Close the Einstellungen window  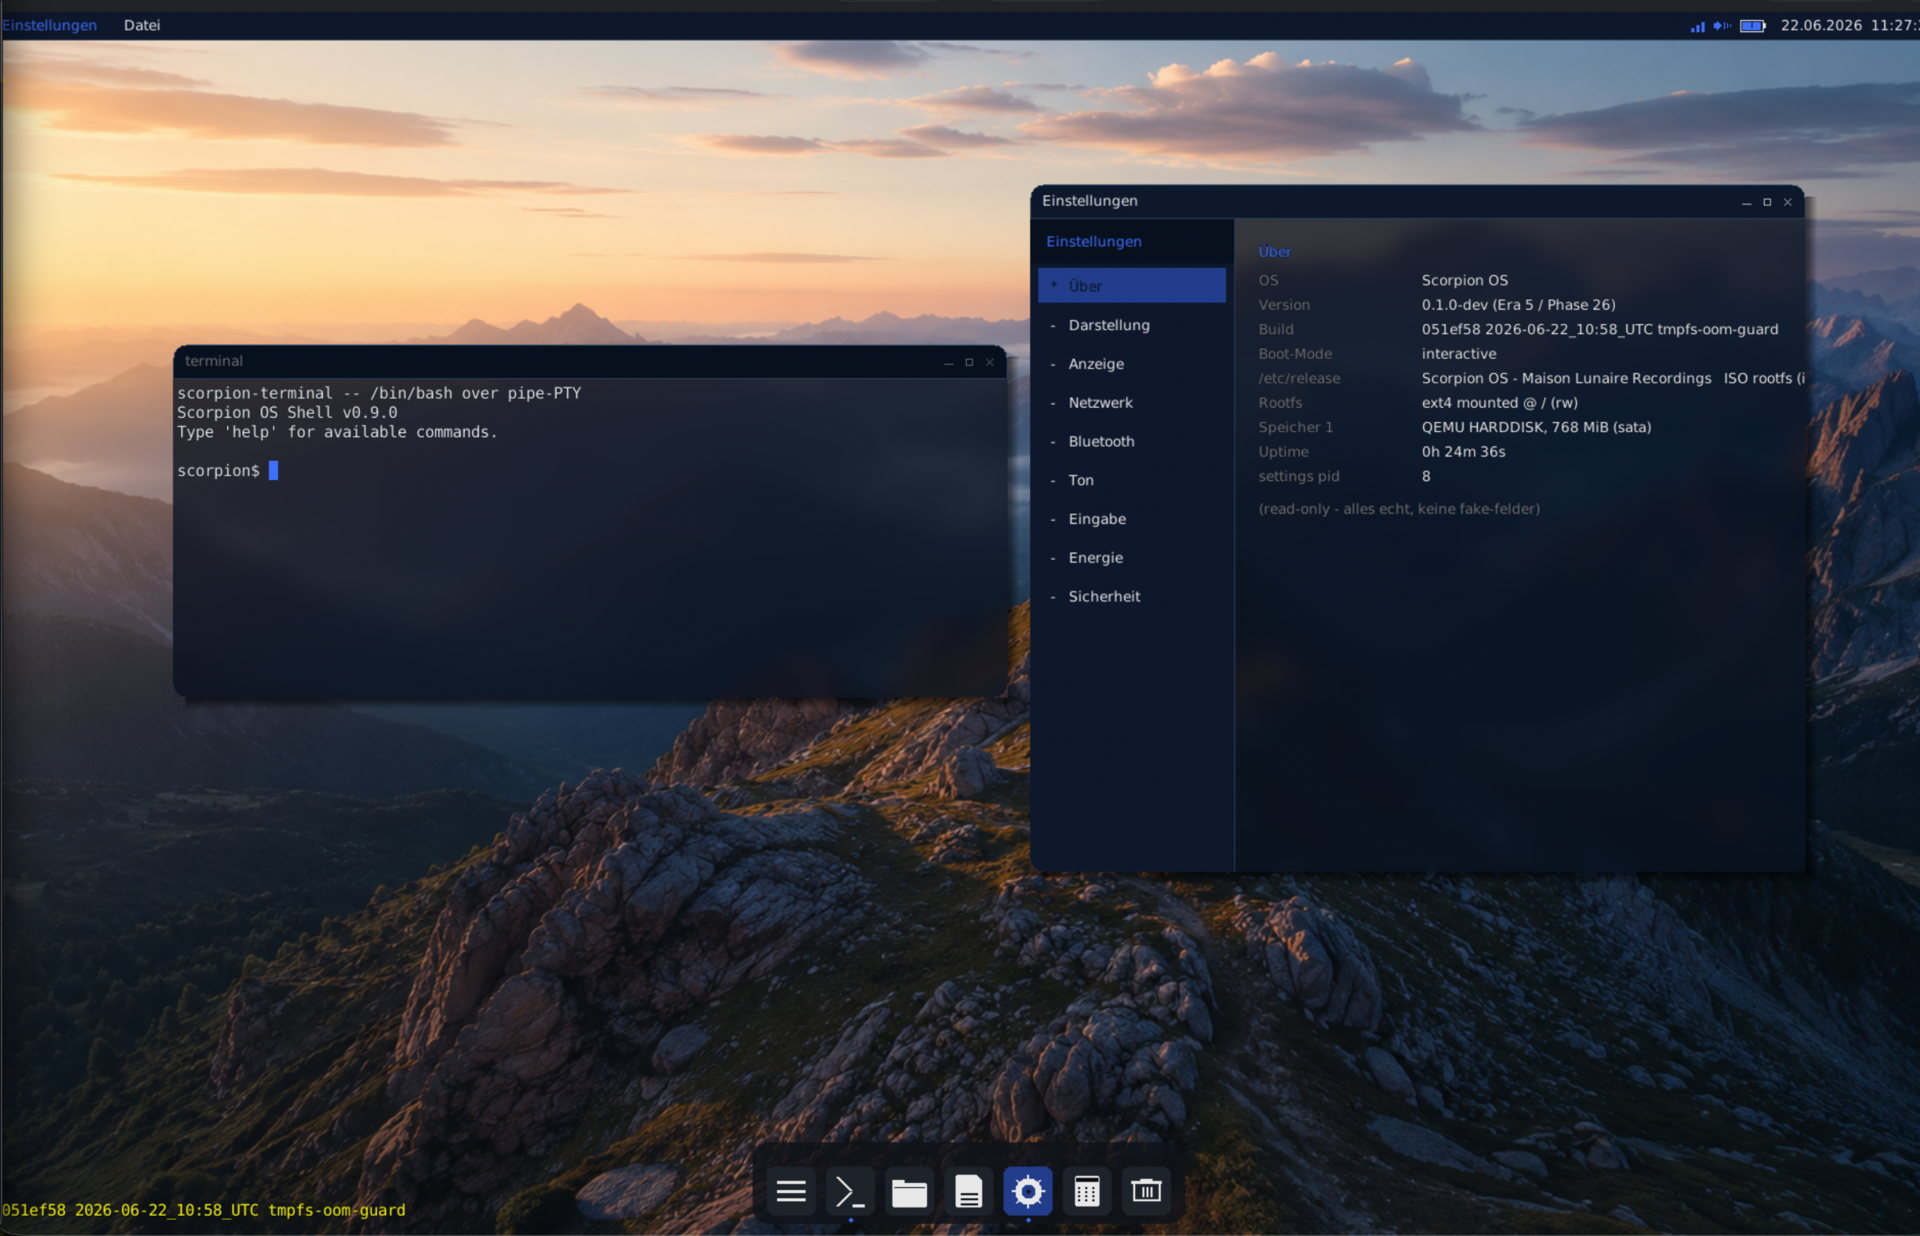(1788, 202)
